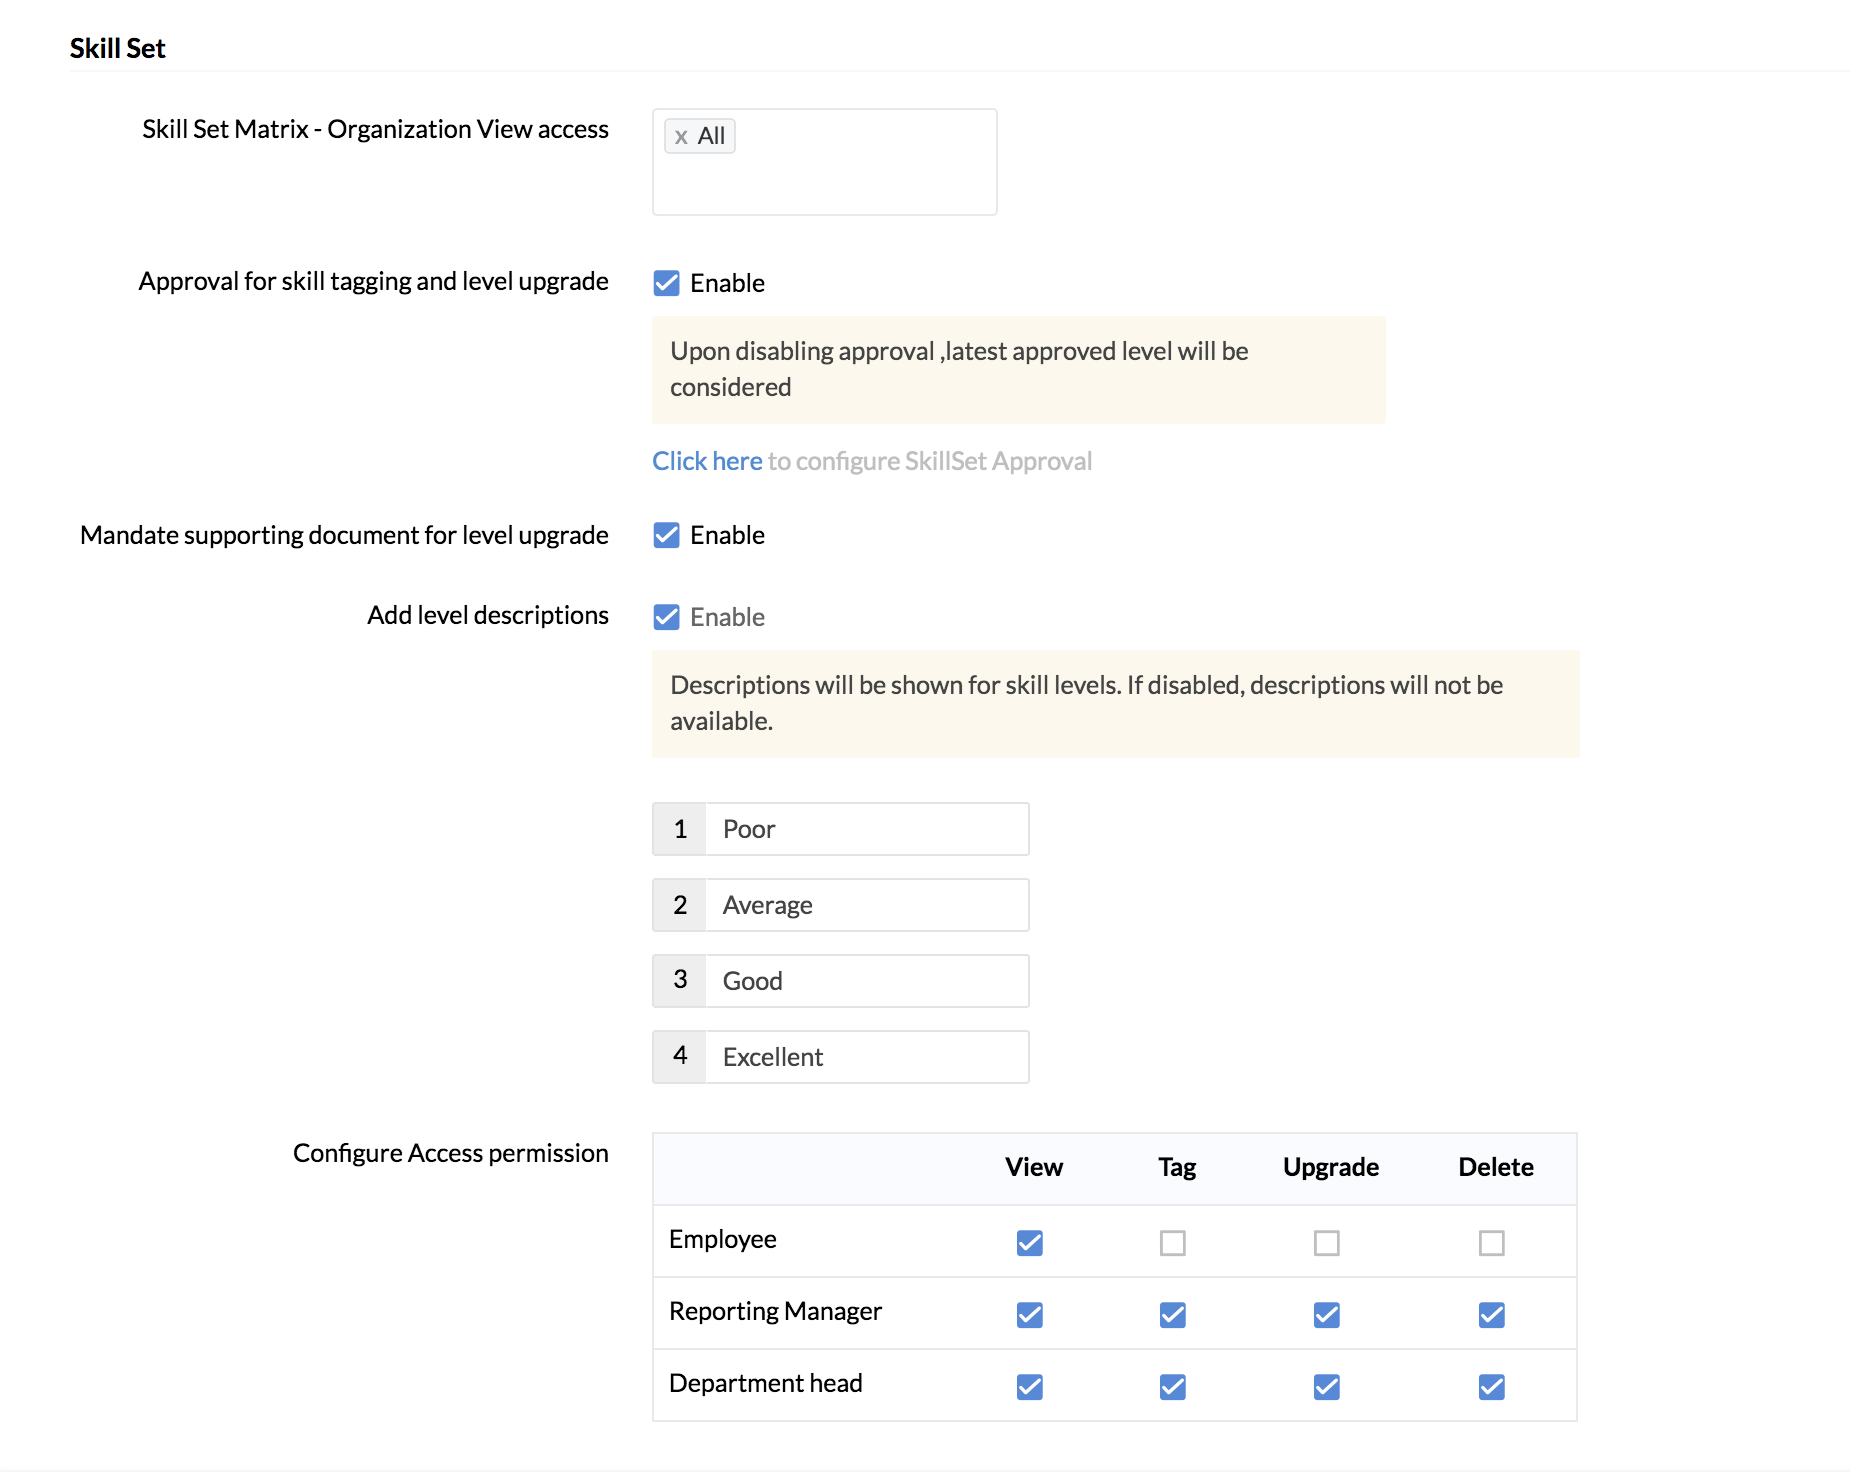Uncheck Mandate supporting document Enable checkbox
This screenshot has height=1472, width=1850.
coord(666,535)
